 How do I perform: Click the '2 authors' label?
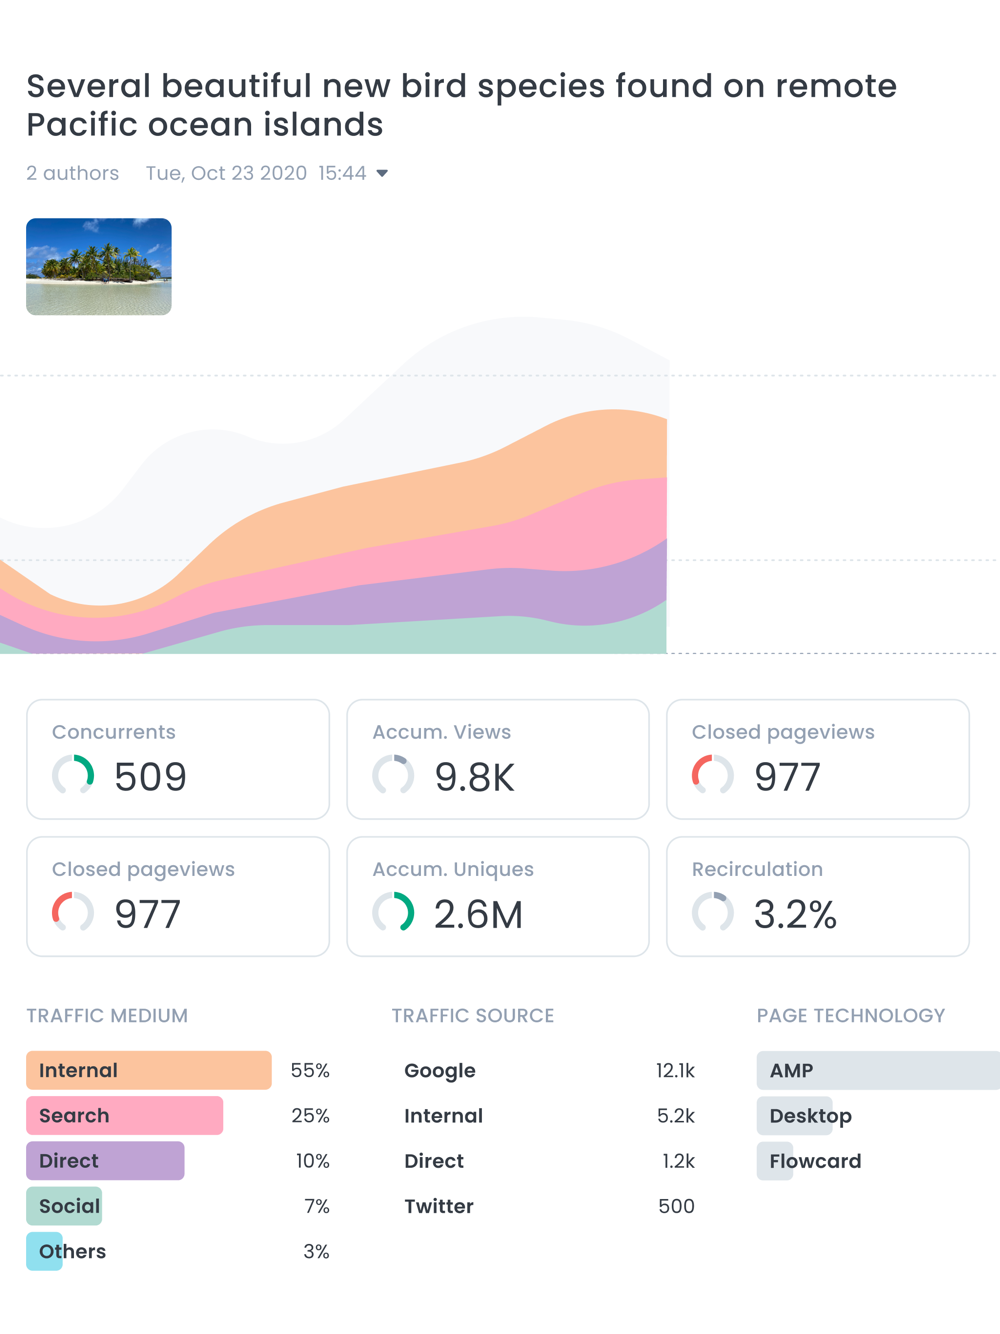click(x=72, y=173)
